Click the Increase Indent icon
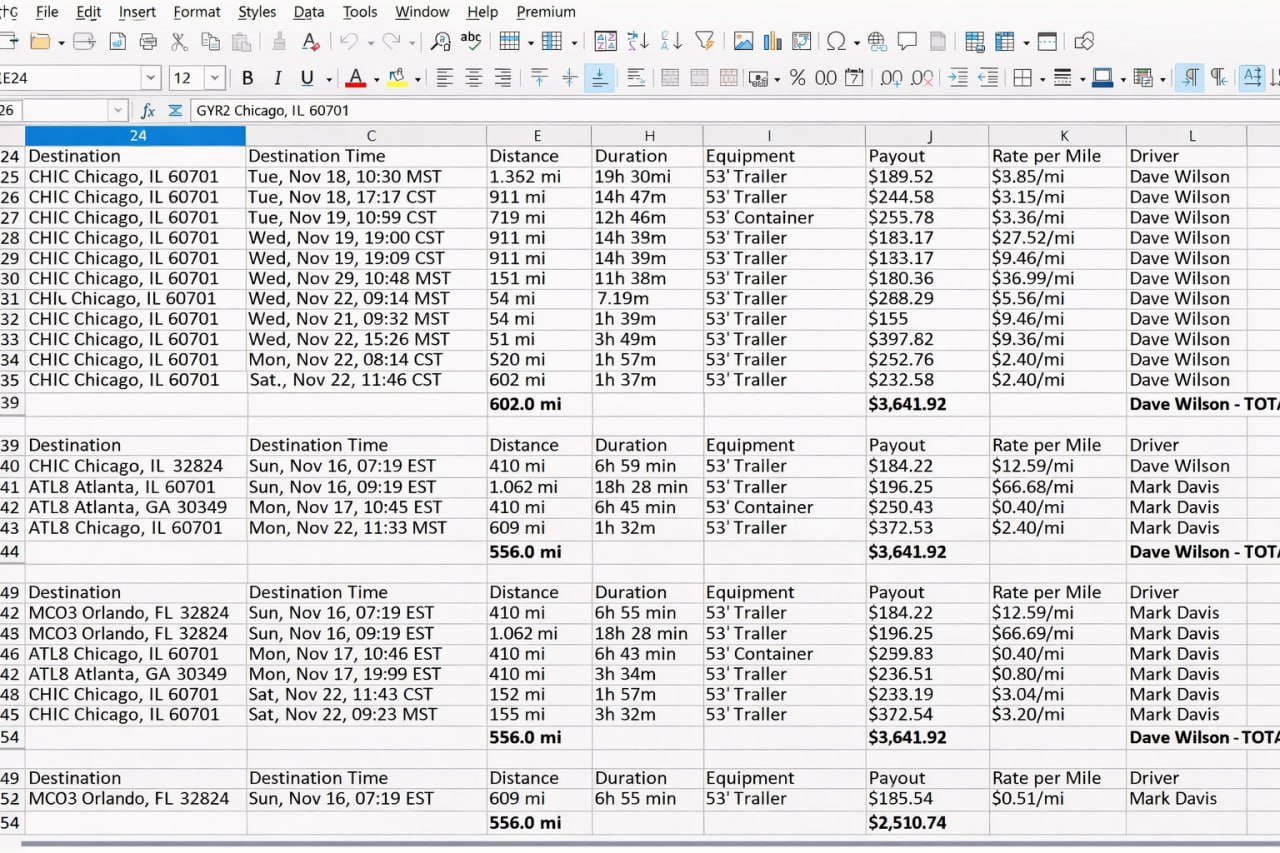Viewport: 1280px width, 853px height. pyautogui.click(x=957, y=78)
